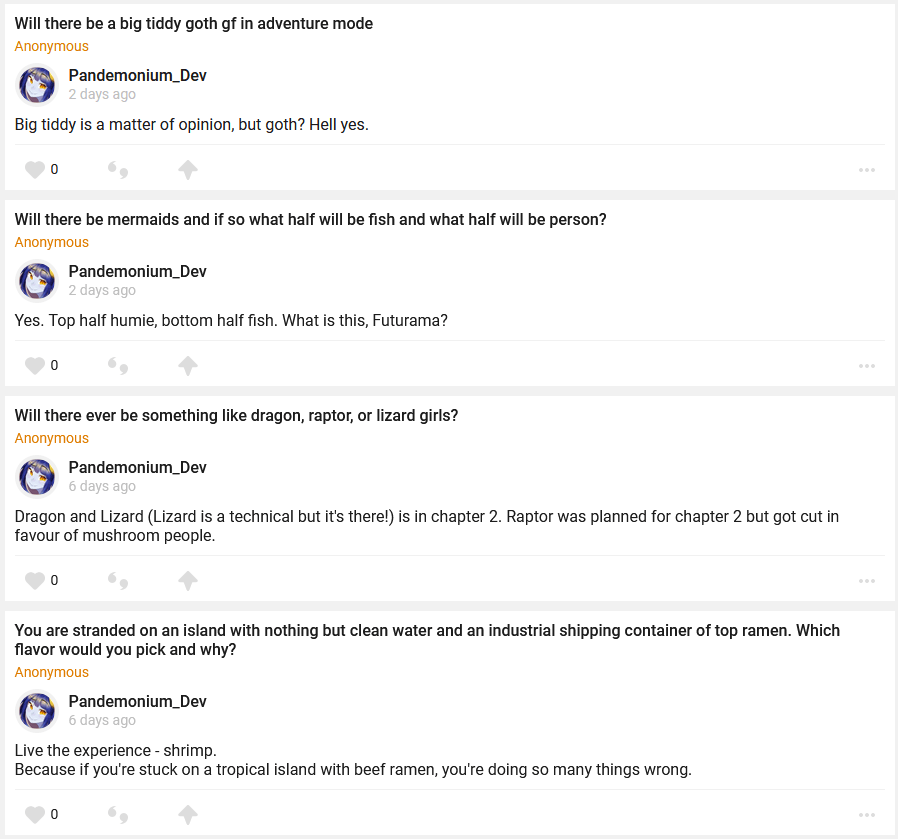Viewport: 898px width, 839px height.
Task: Share the lizard girls answer via arrow
Action: (x=188, y=581)
